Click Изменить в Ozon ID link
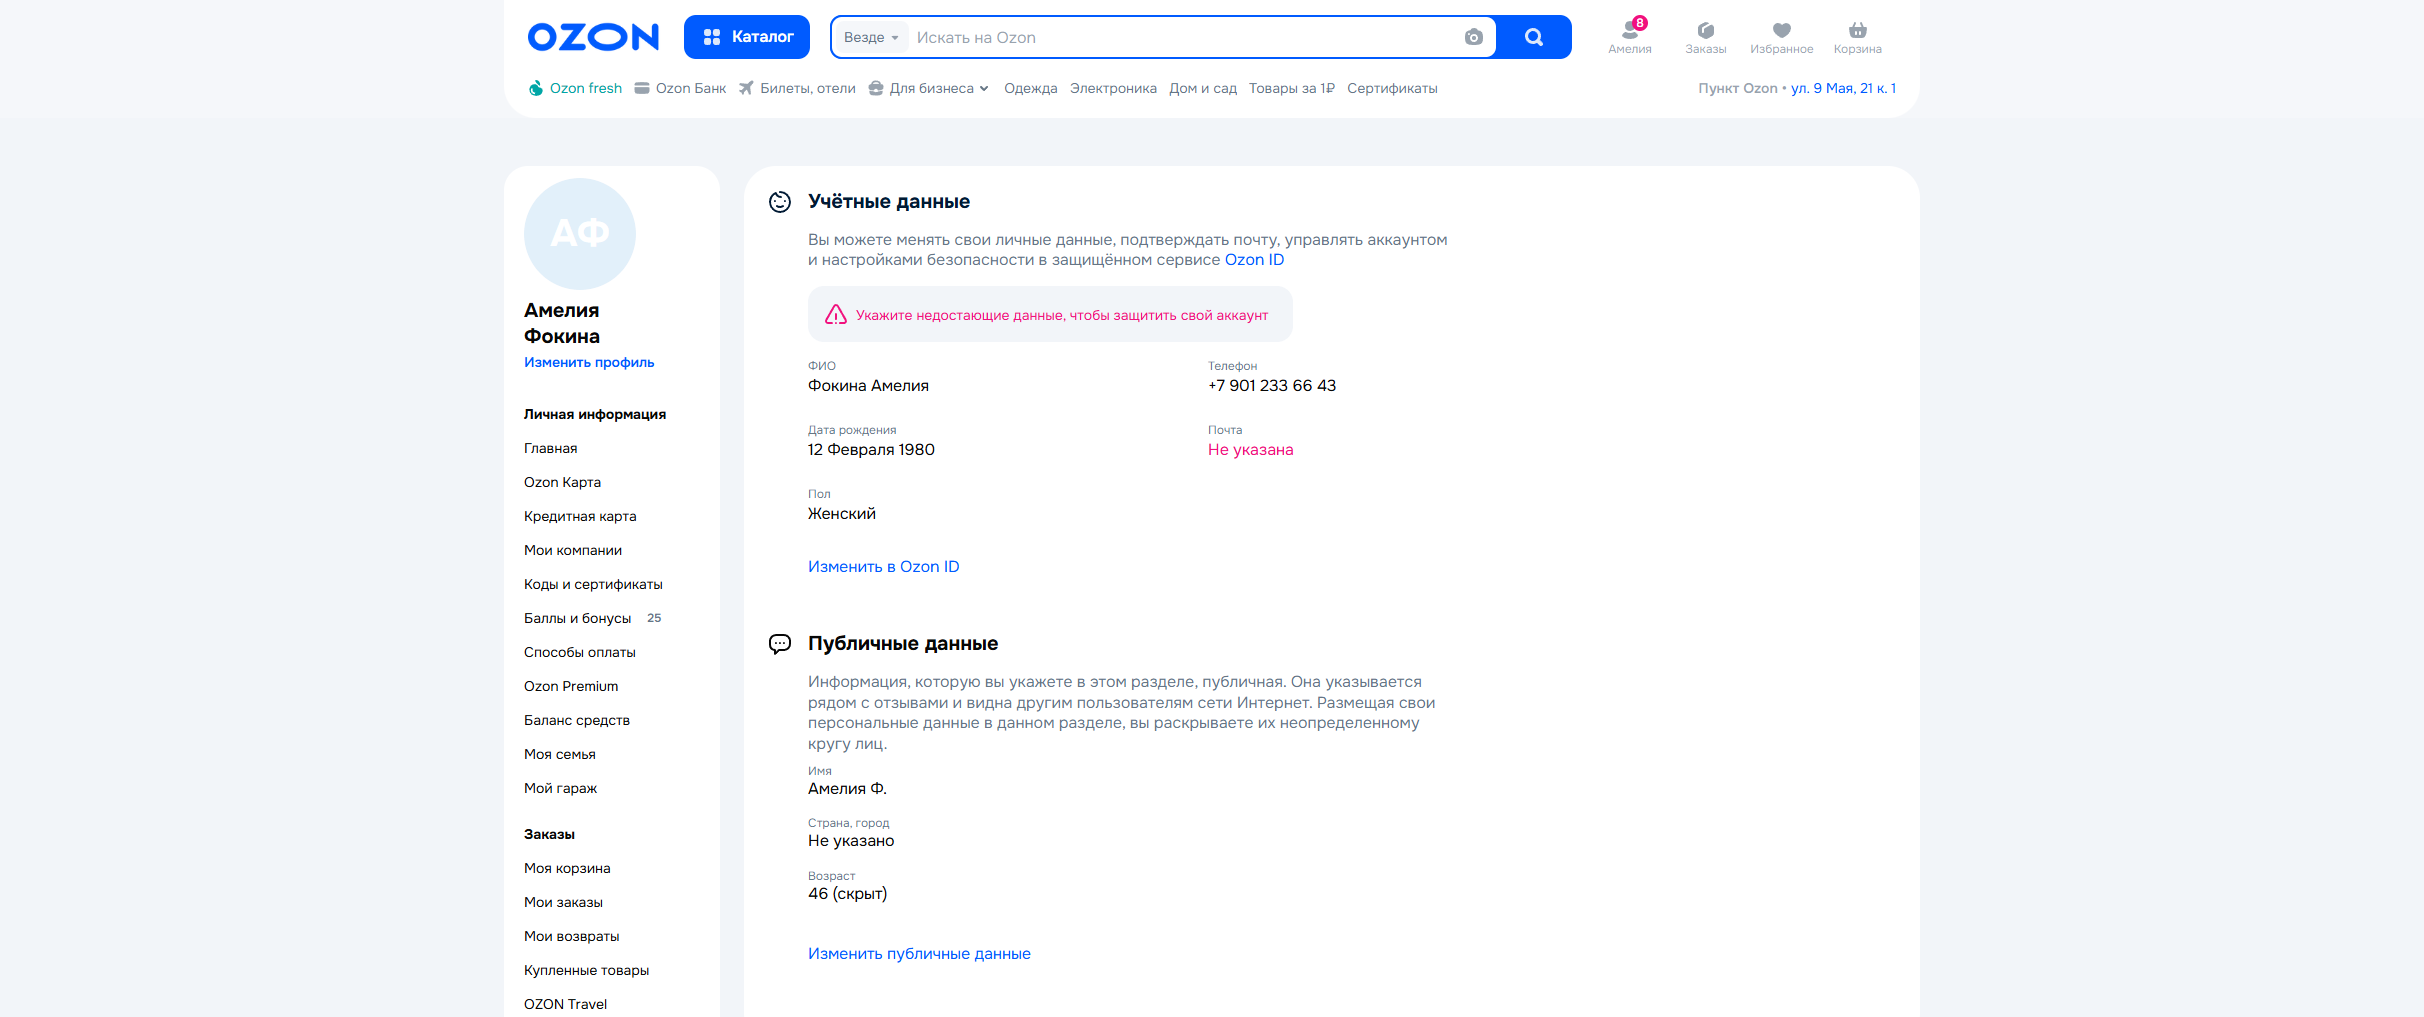This screenshot has height=1017, width=2424. coord(883,566)
